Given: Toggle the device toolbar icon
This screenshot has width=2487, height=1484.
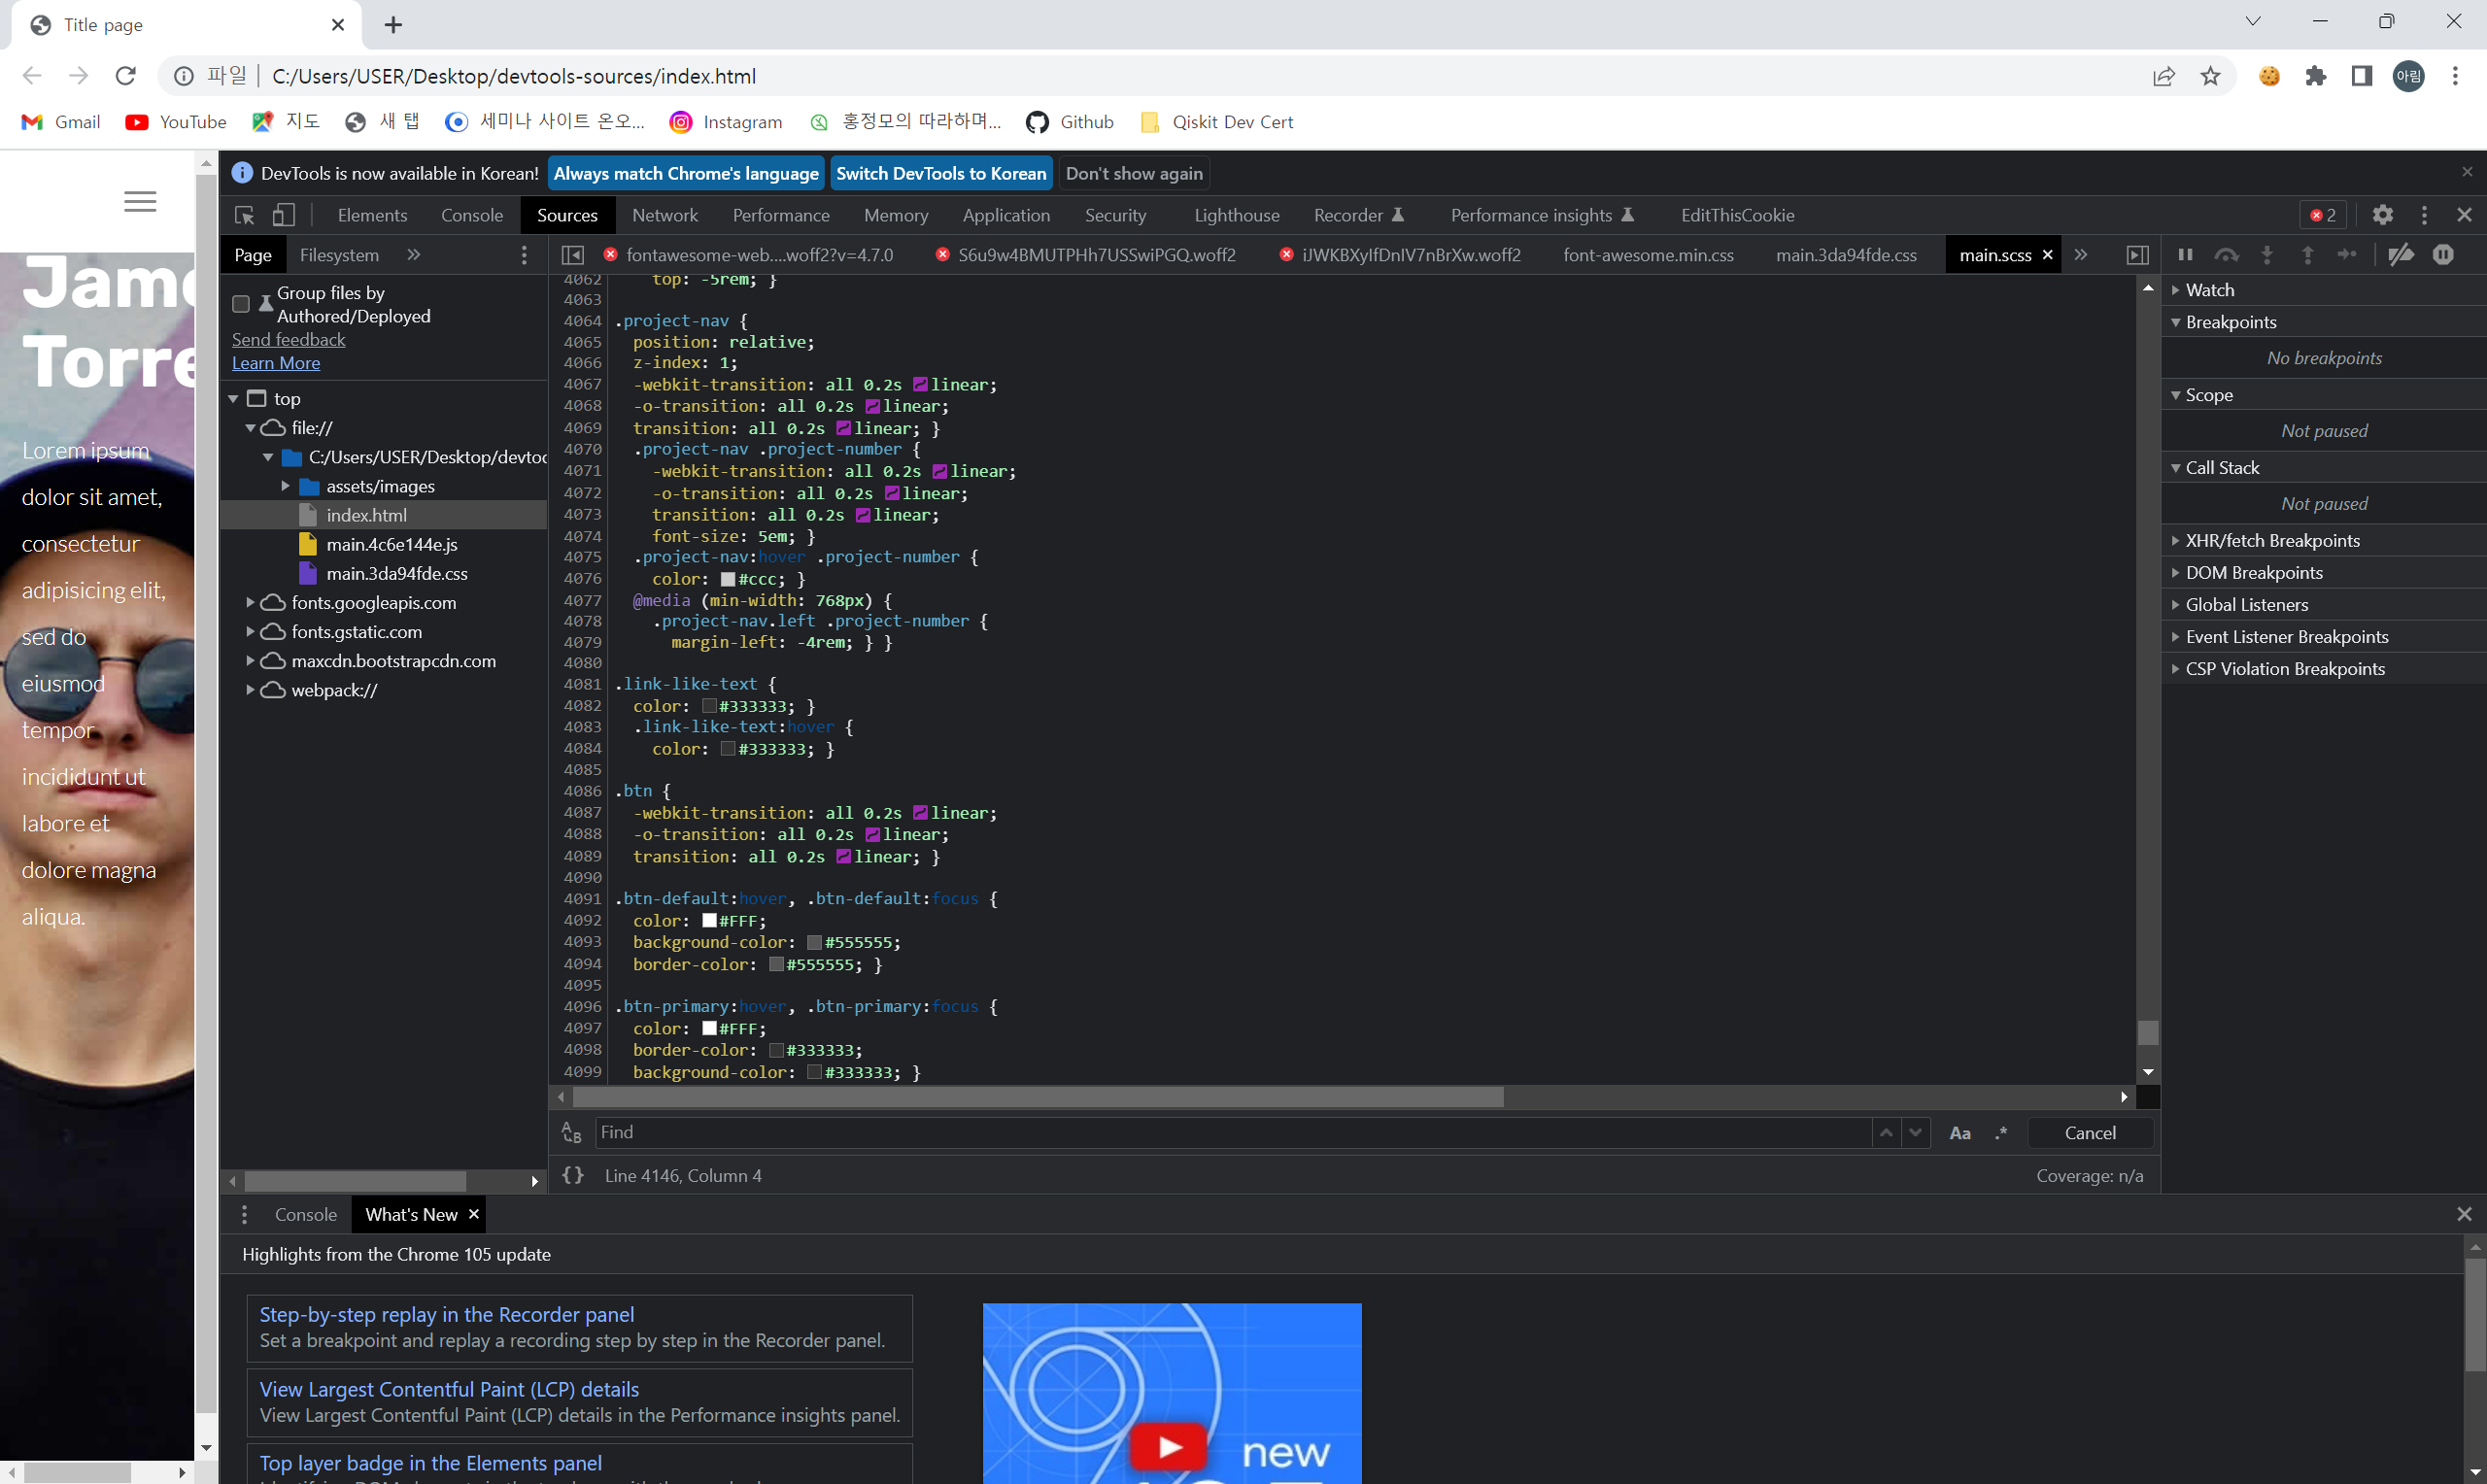Looking at the screenshot, I should [284, 215].
